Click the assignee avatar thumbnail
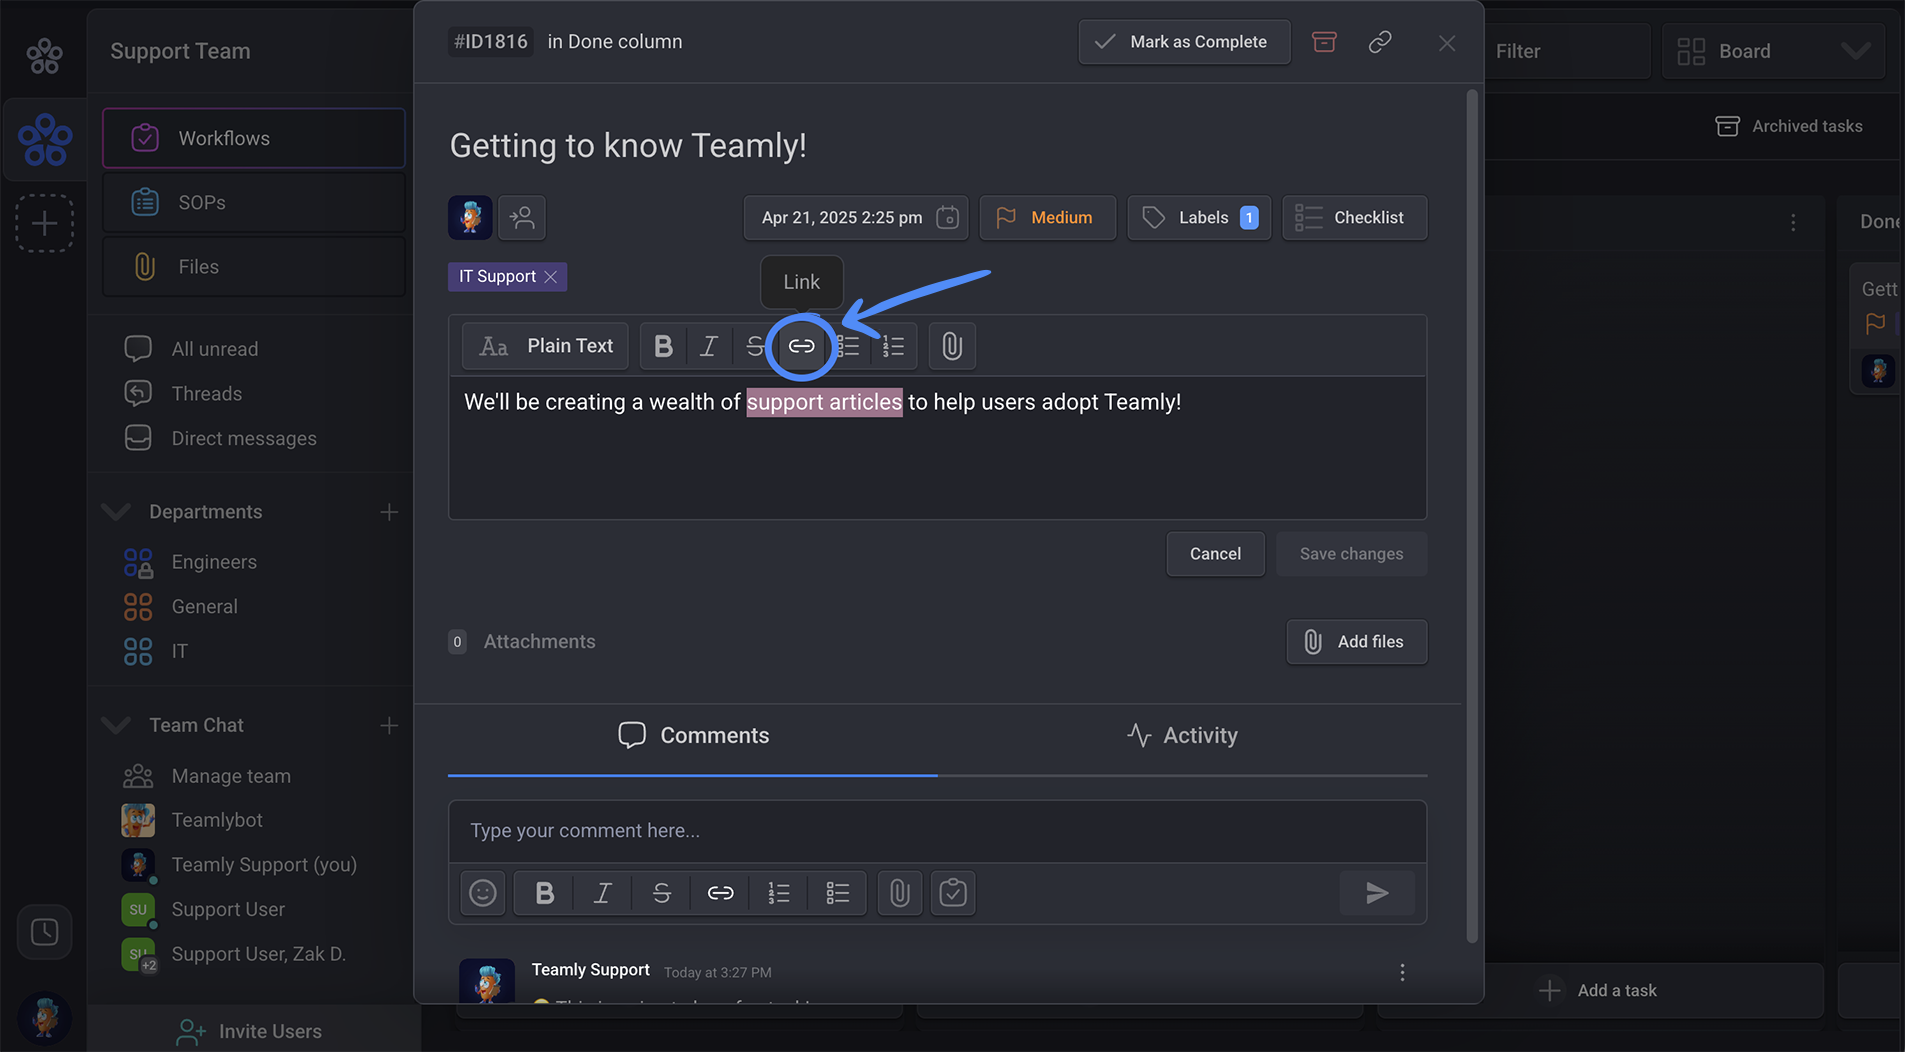 pyautogui.click(x=470, y=217)
